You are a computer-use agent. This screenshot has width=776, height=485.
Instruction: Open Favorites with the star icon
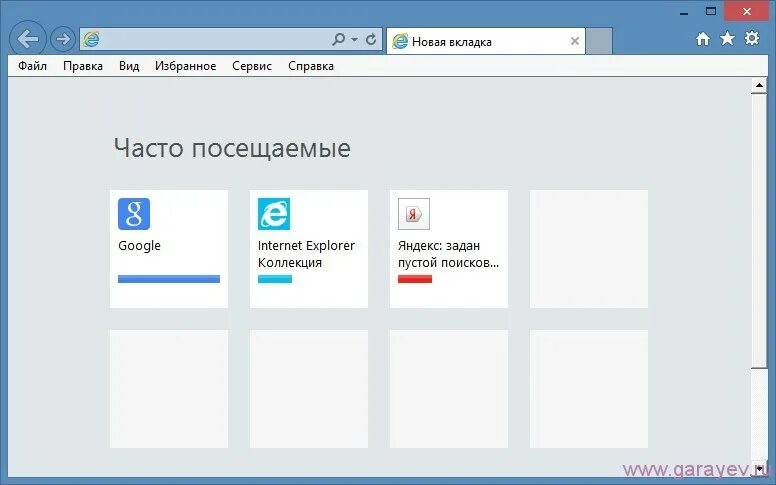pyautogui.click(x=727, y=38)
